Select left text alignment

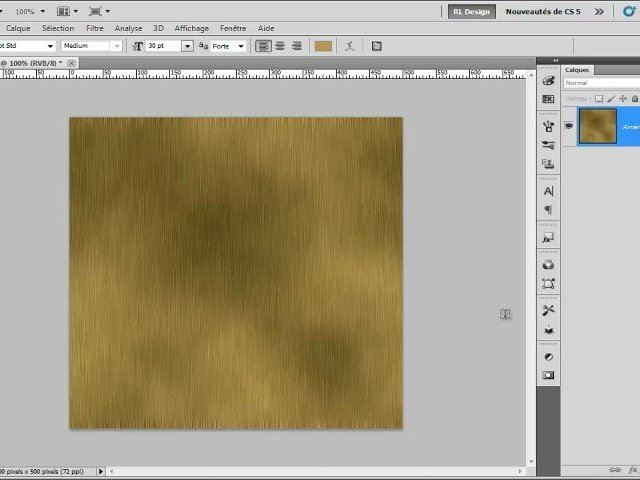[x=263, y=46]
